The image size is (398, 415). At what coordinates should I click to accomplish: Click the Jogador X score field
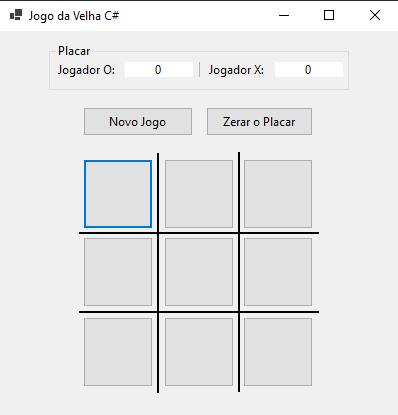point(309,70)
